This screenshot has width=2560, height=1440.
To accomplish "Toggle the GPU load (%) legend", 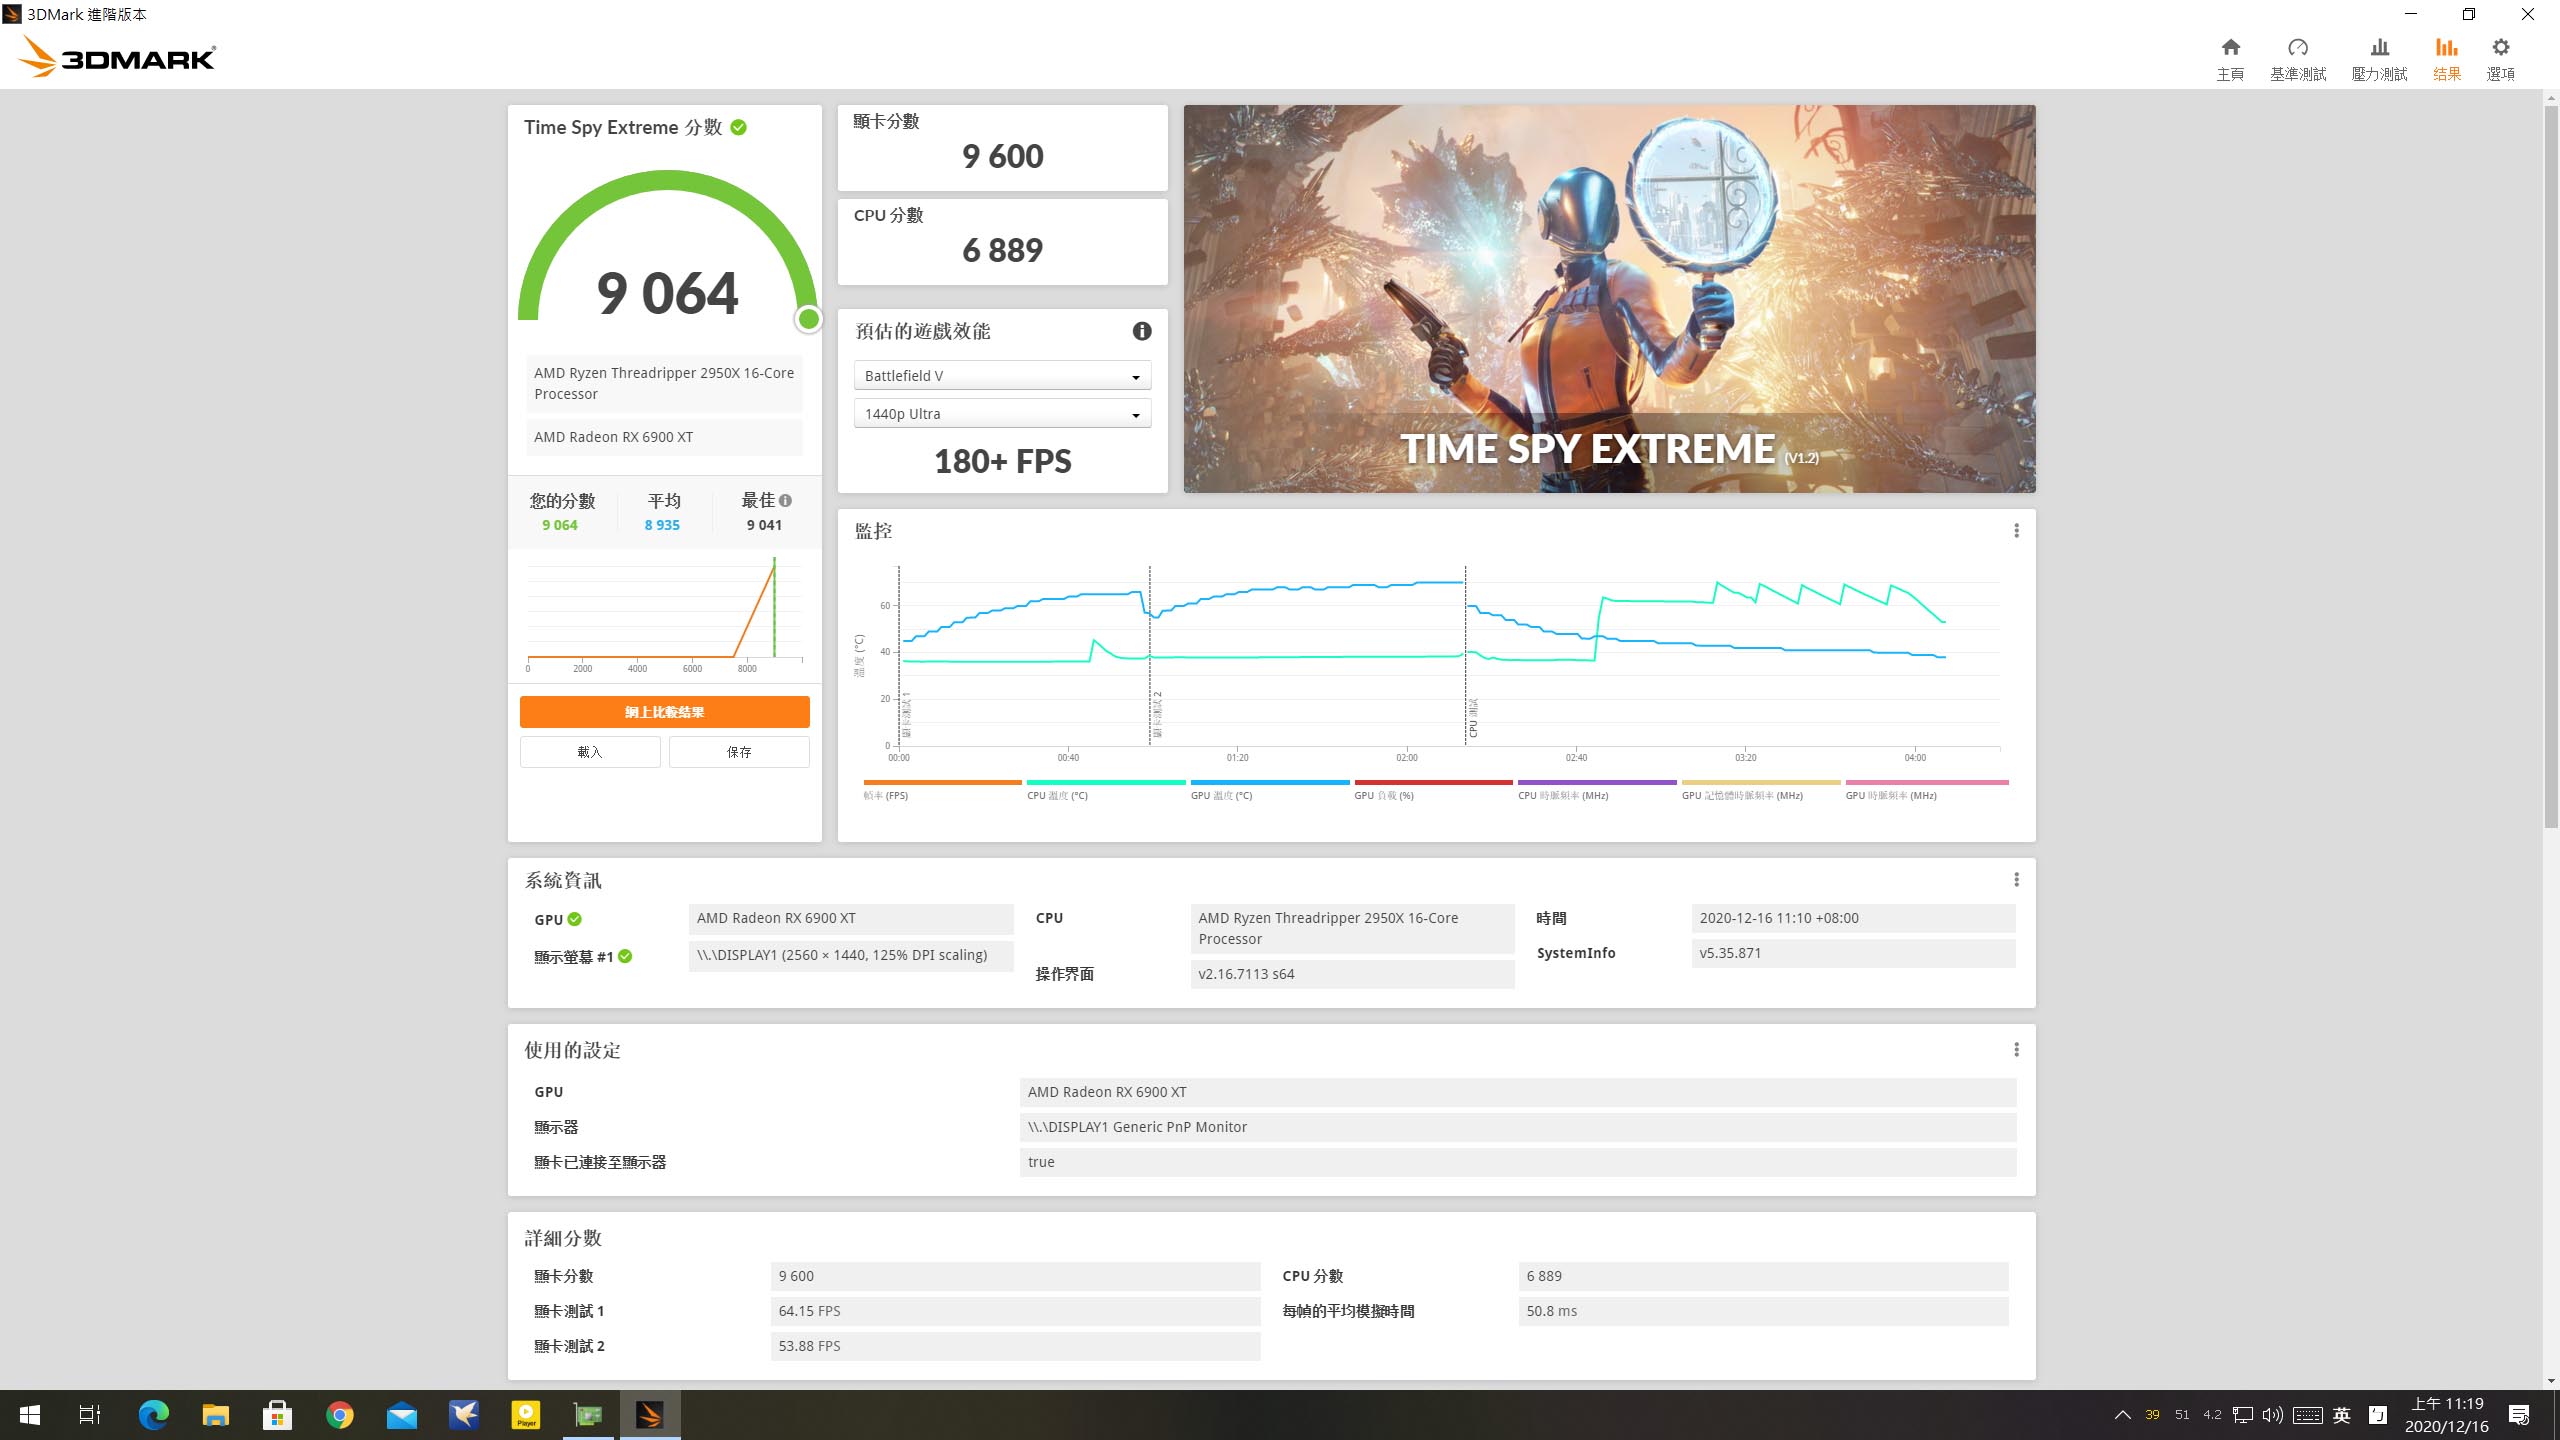I will pos(1433,789).
